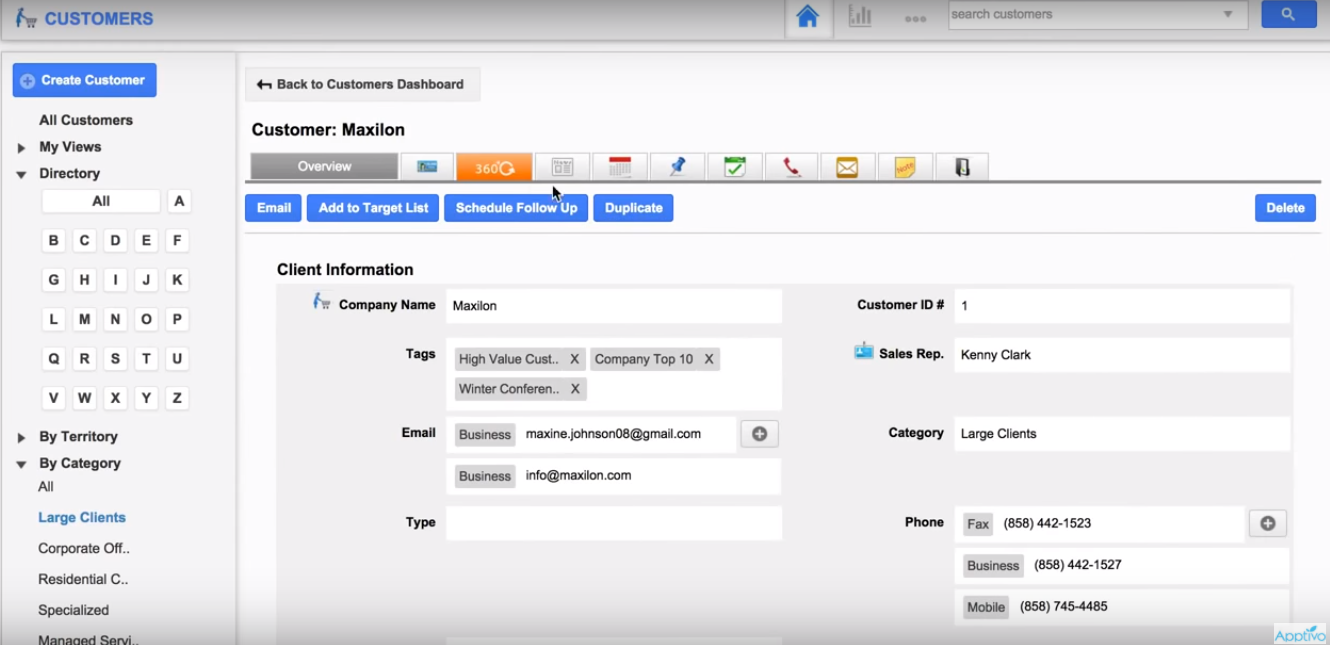Screen dimensions: 1330x645
Task: Open the ellipsis more-options menu in header
Action: click(x=915, y=17)
